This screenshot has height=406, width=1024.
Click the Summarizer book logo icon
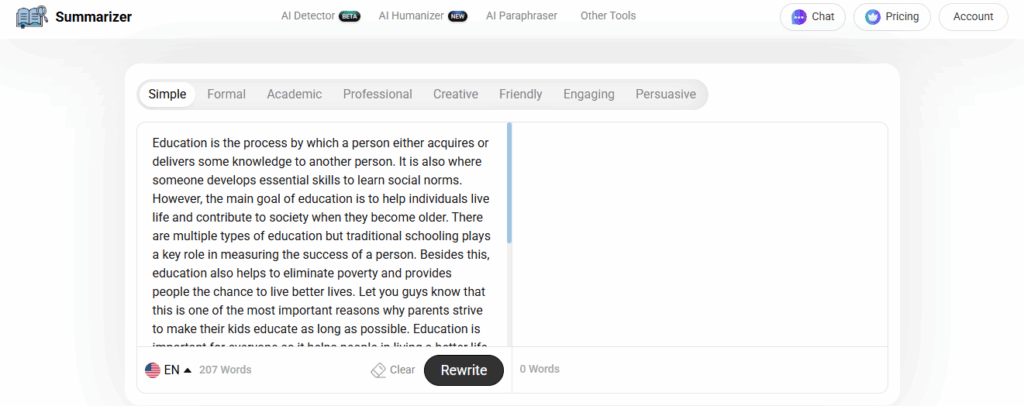coord(32,16)
